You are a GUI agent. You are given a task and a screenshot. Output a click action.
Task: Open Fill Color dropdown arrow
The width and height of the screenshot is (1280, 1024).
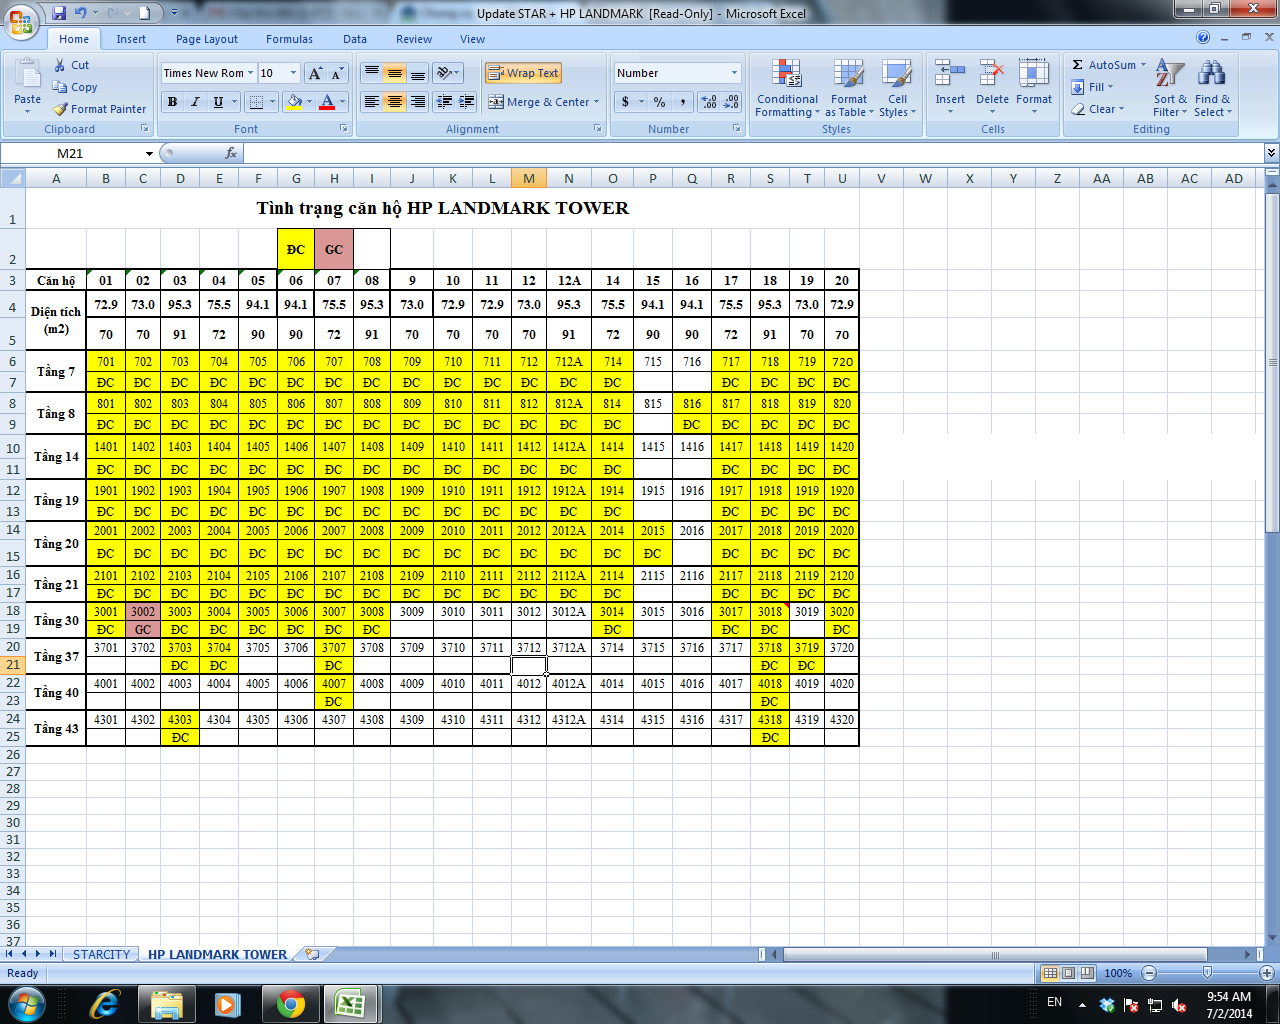[310, 102]
